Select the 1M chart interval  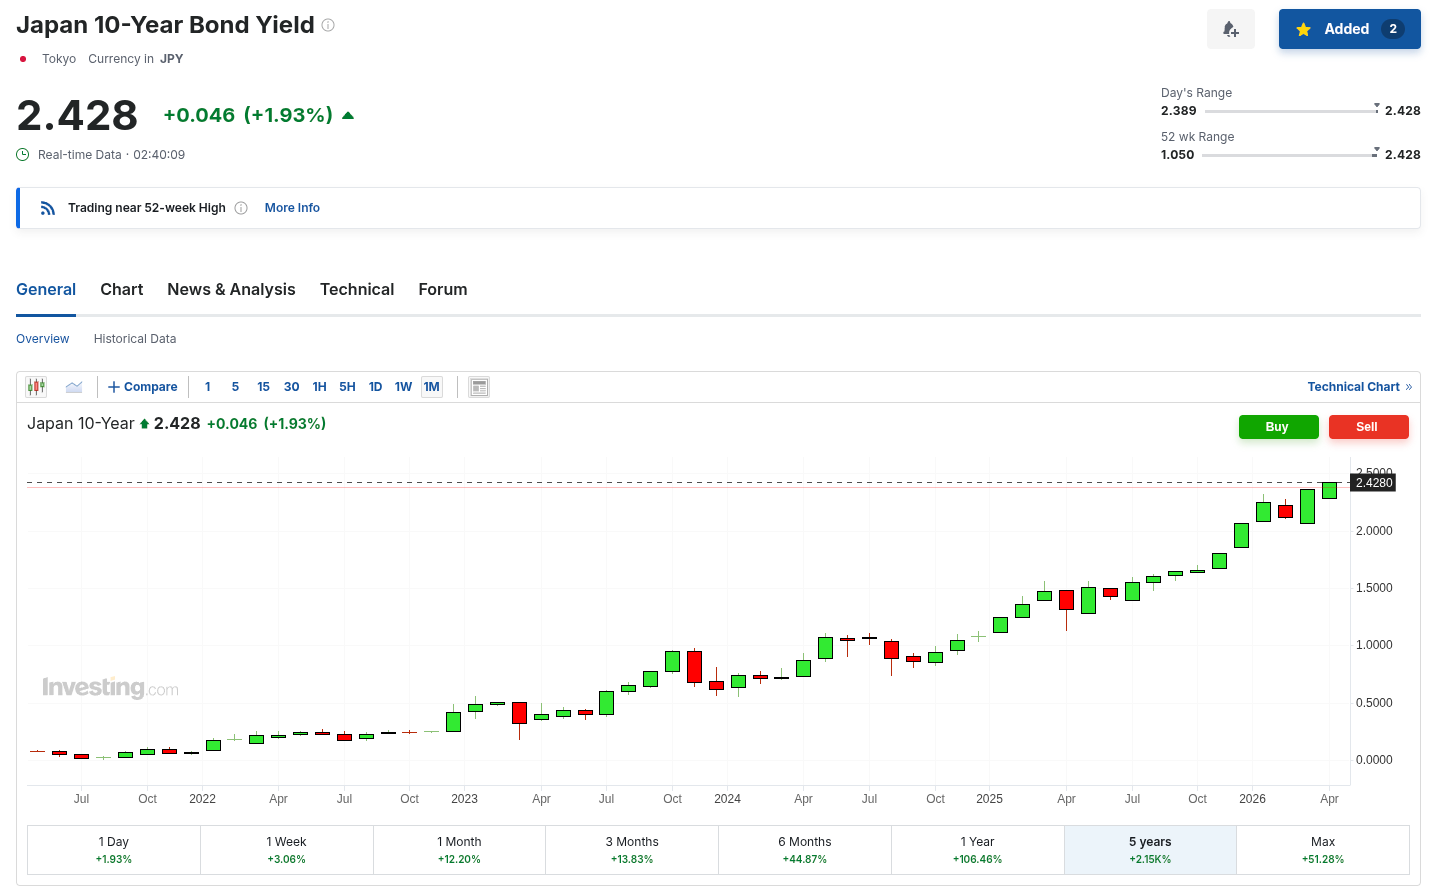(x=432, y=387)
